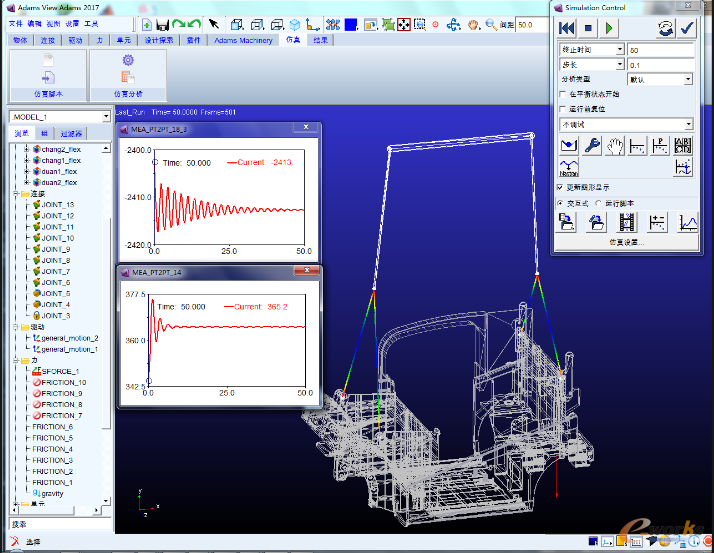The width and height of the screenshot is (714, 553).
Task: Click the document import arrow icon in ribbon
Action: click(x=48, y=77)
